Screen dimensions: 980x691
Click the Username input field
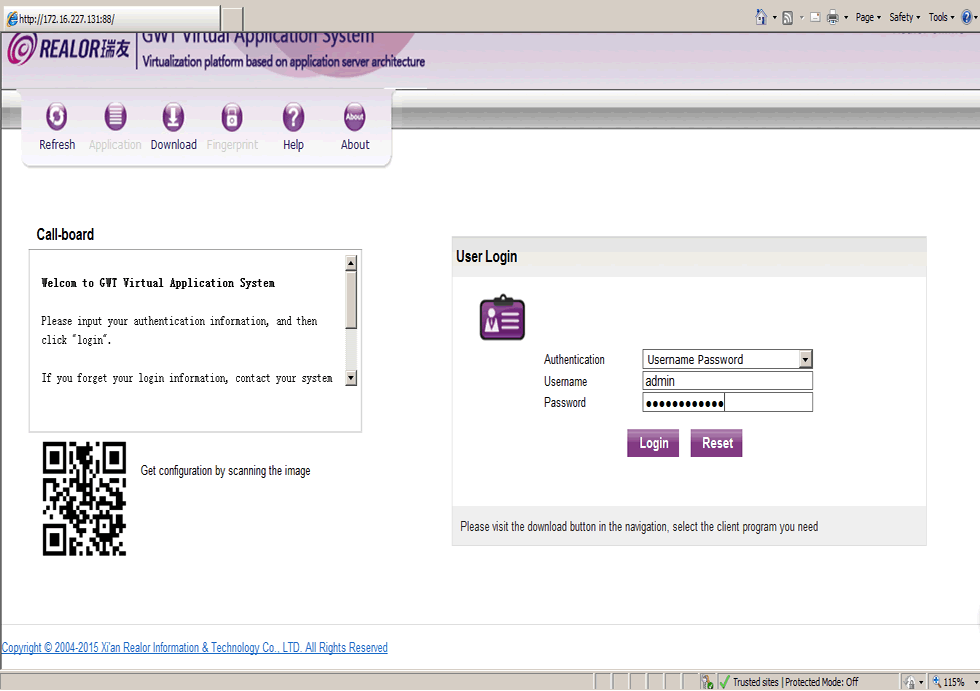pos(727,381)
